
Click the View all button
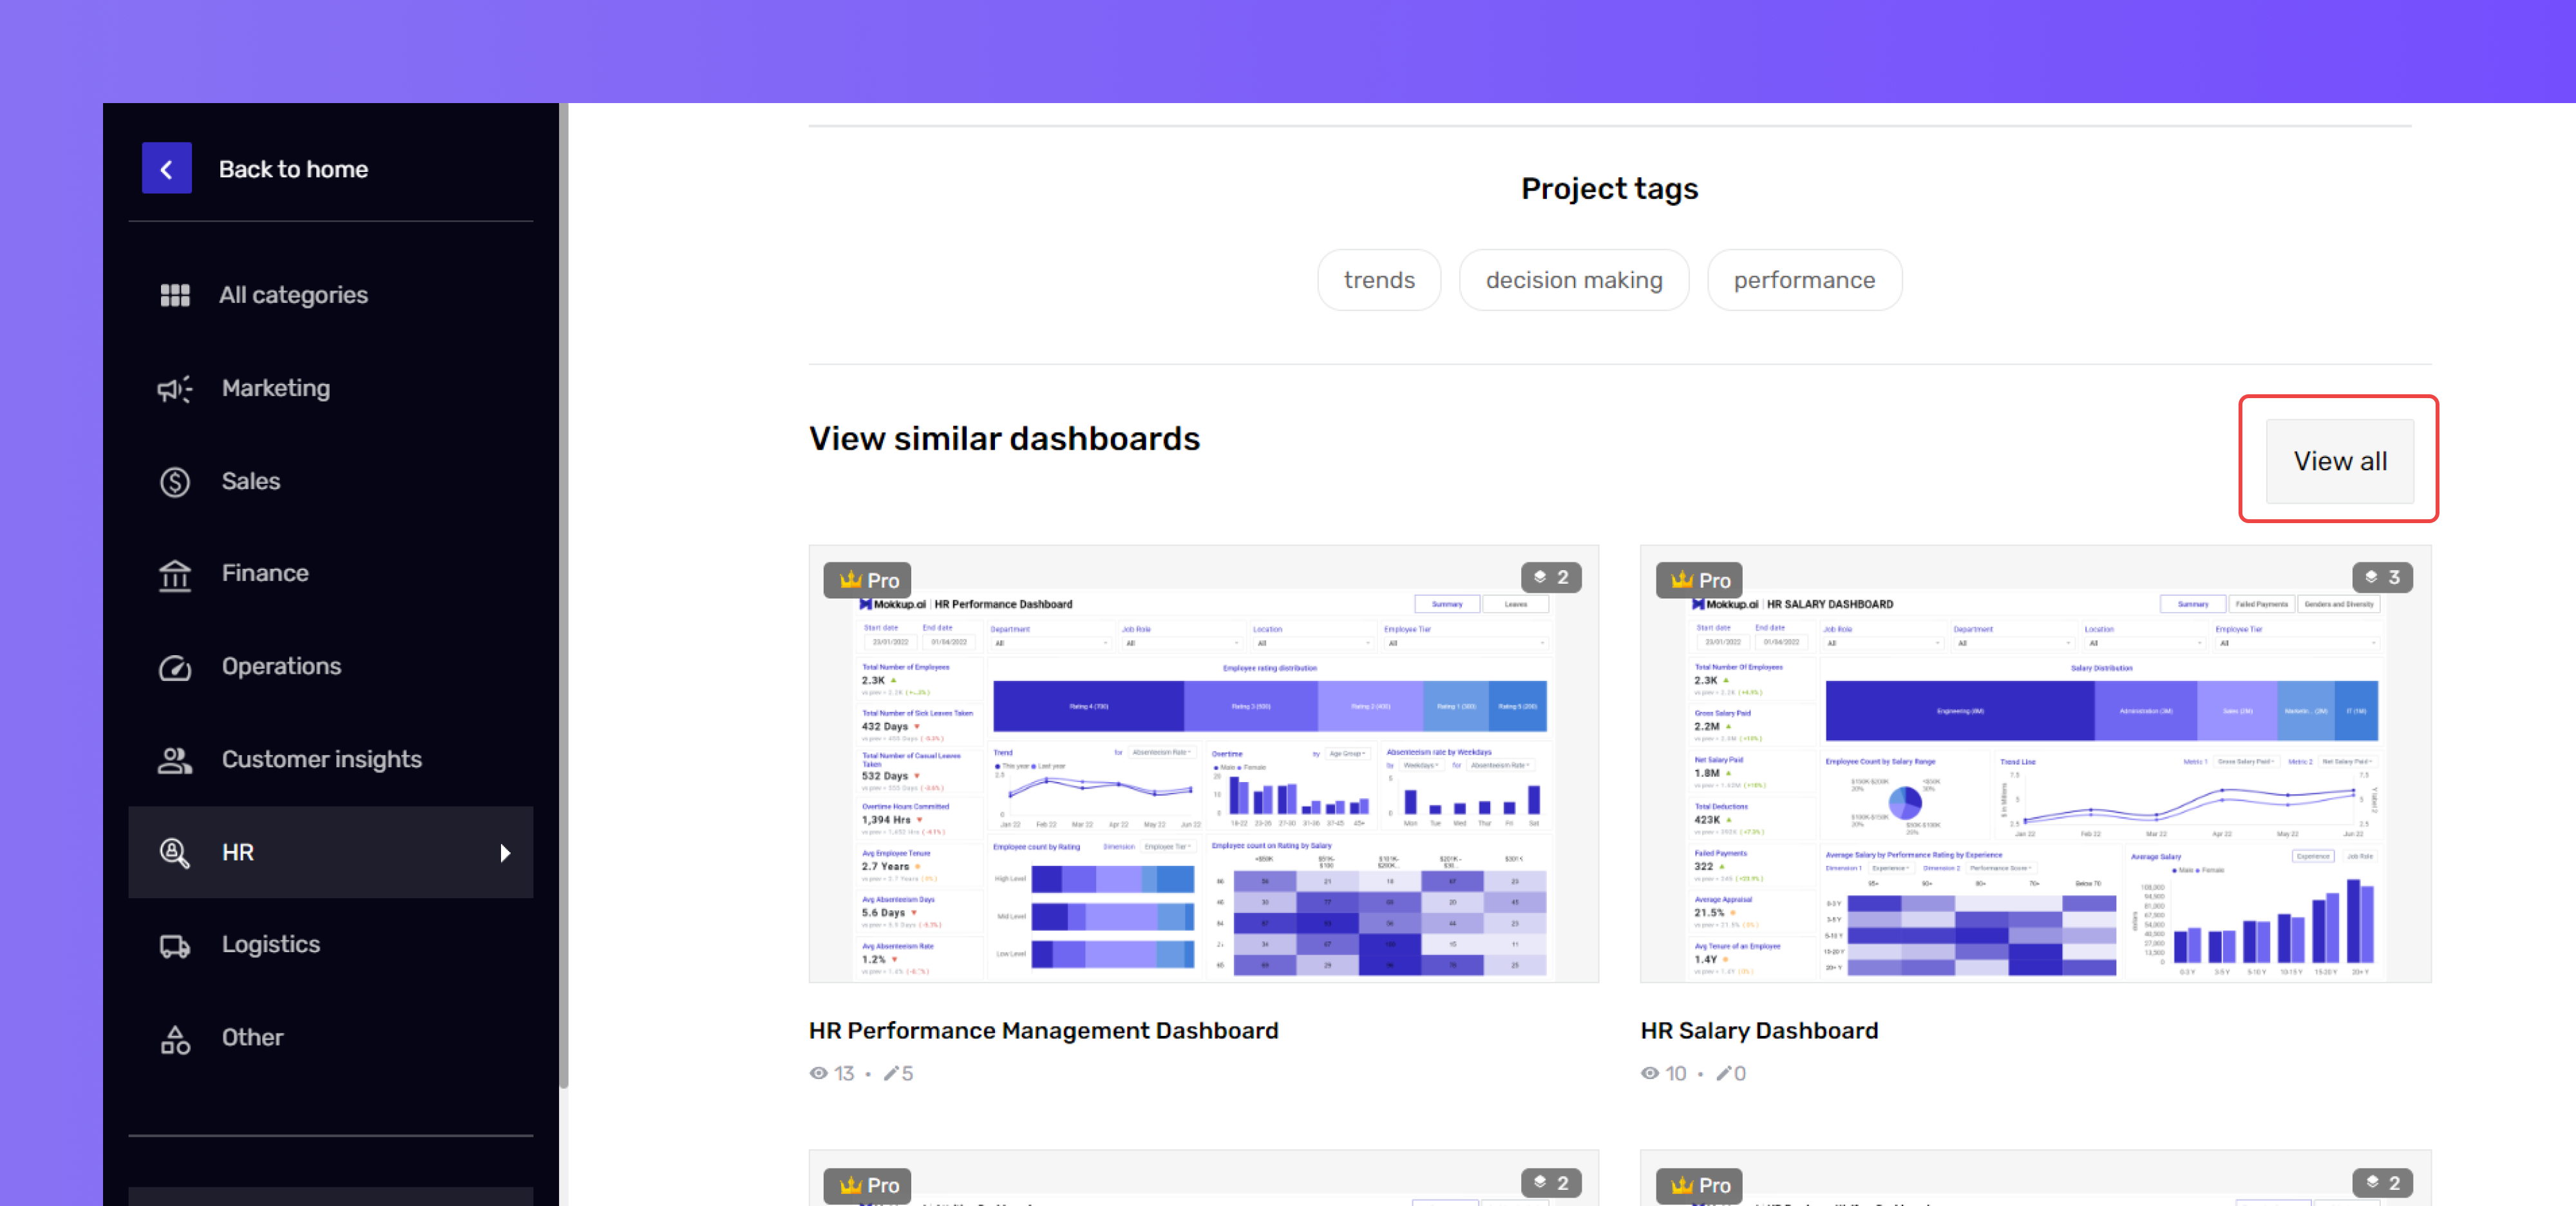[2340, 461]
